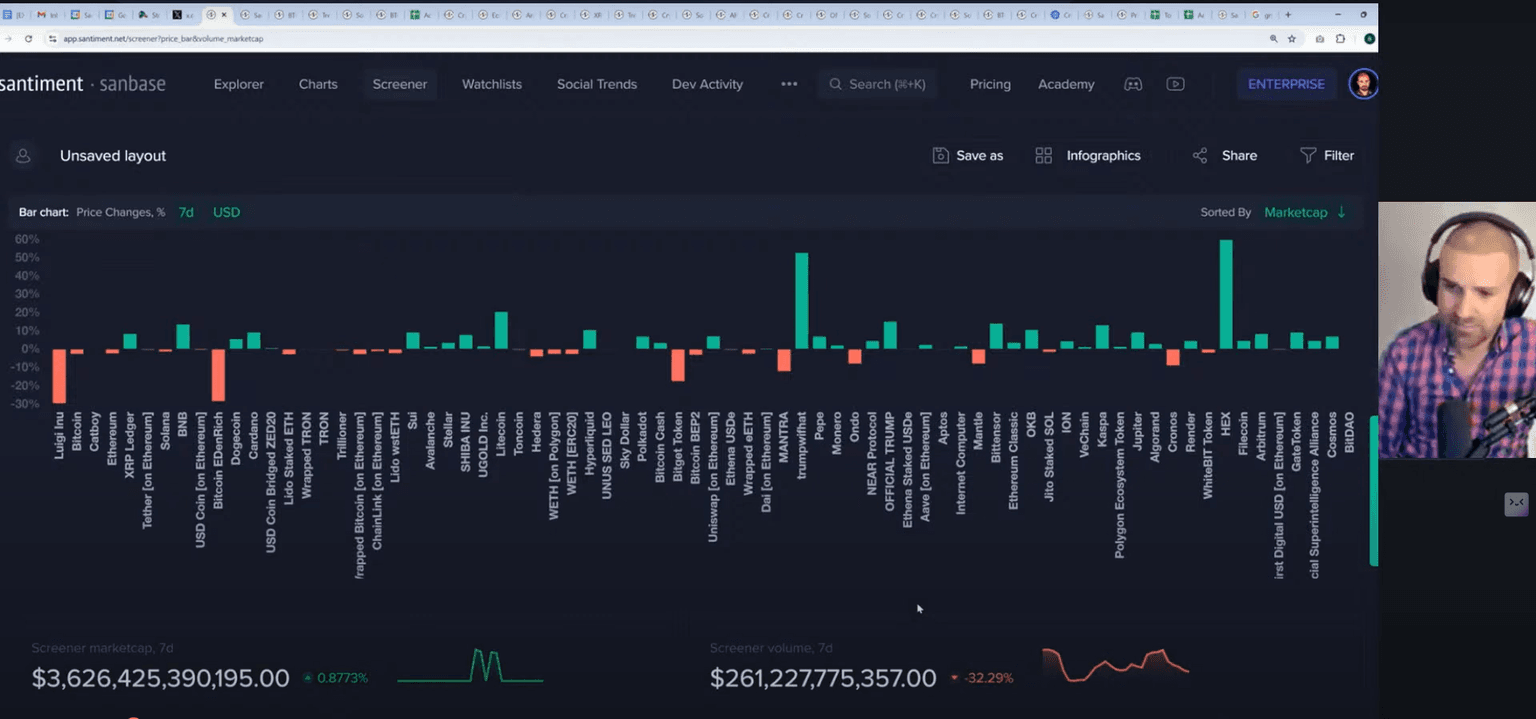Screen dimensions: 1536x719
Task: Toggle the Marketcap sort direction arrow
Action: click(1342, 212)
